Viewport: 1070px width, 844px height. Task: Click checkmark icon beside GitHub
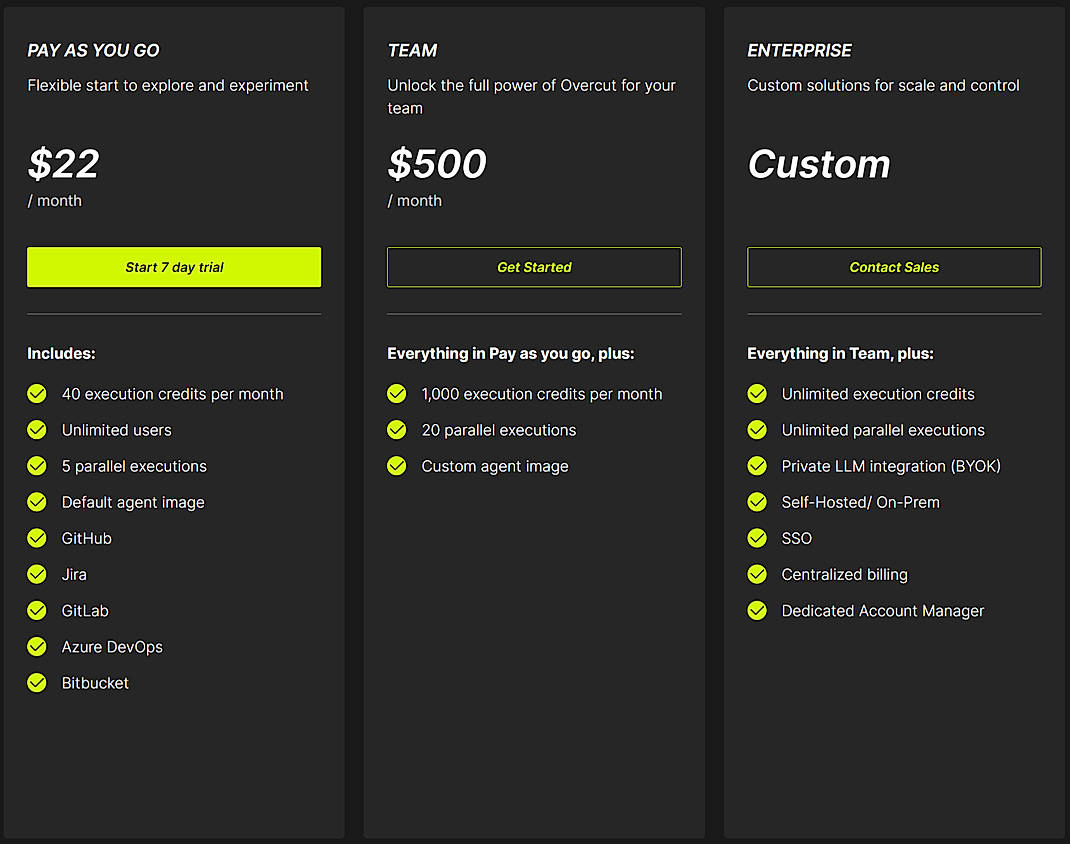(37, 538)
